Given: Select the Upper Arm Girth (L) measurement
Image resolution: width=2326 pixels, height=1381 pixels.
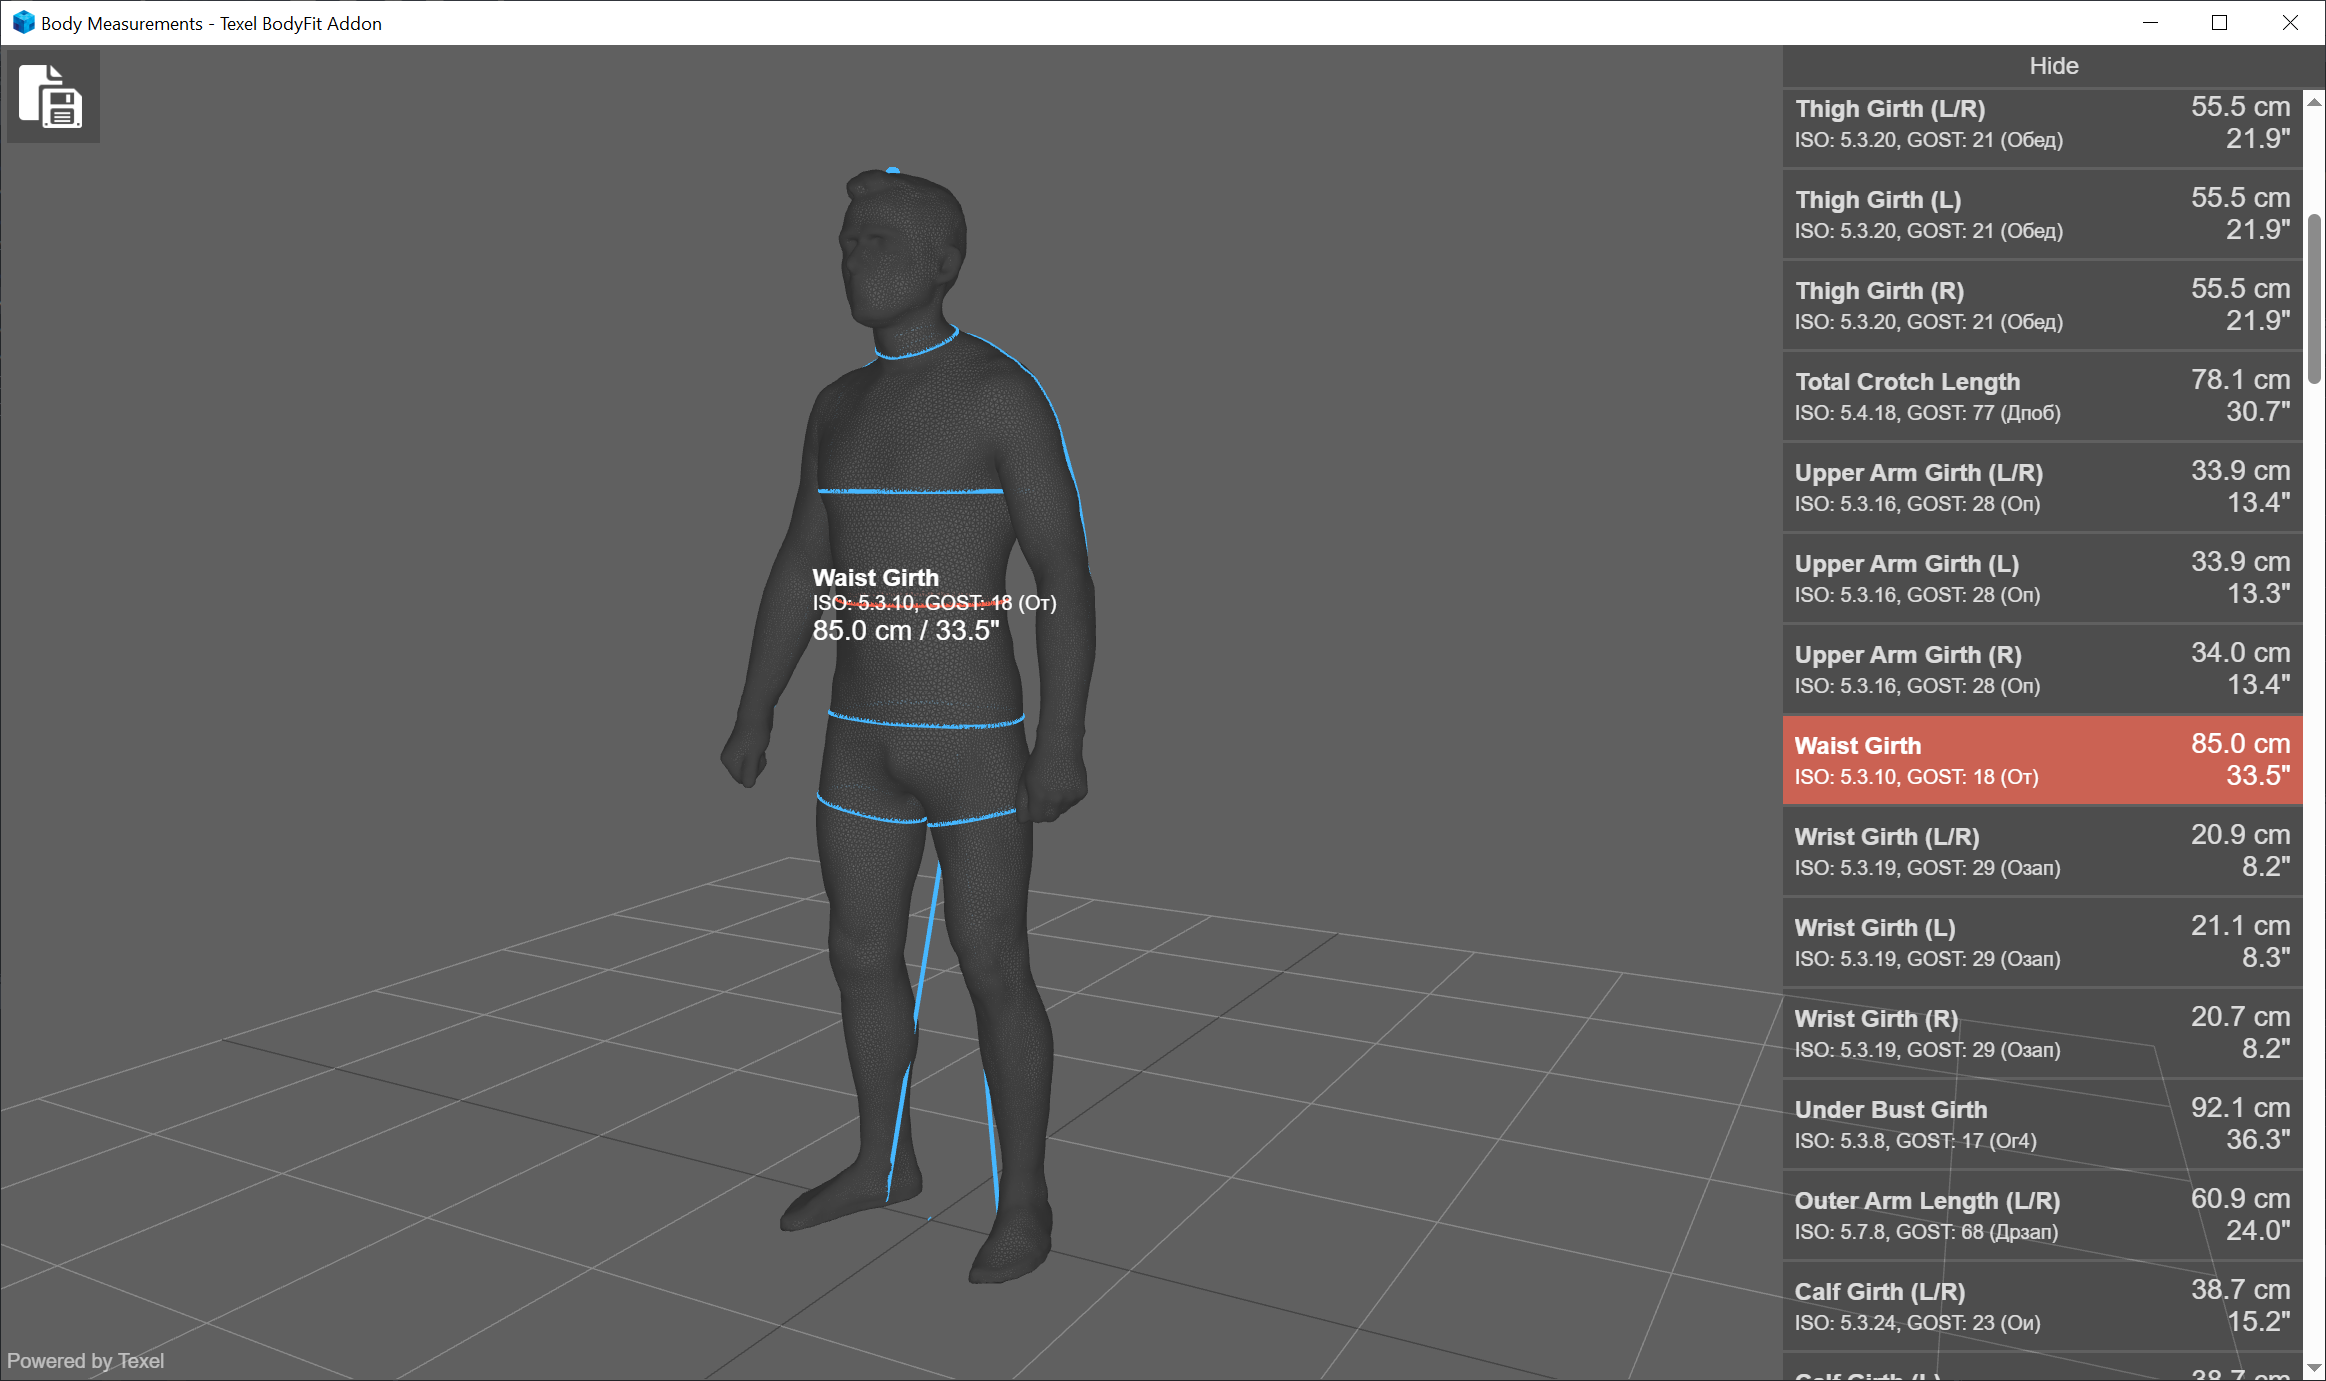Looking at the screenshot, I should (2040, 577).
